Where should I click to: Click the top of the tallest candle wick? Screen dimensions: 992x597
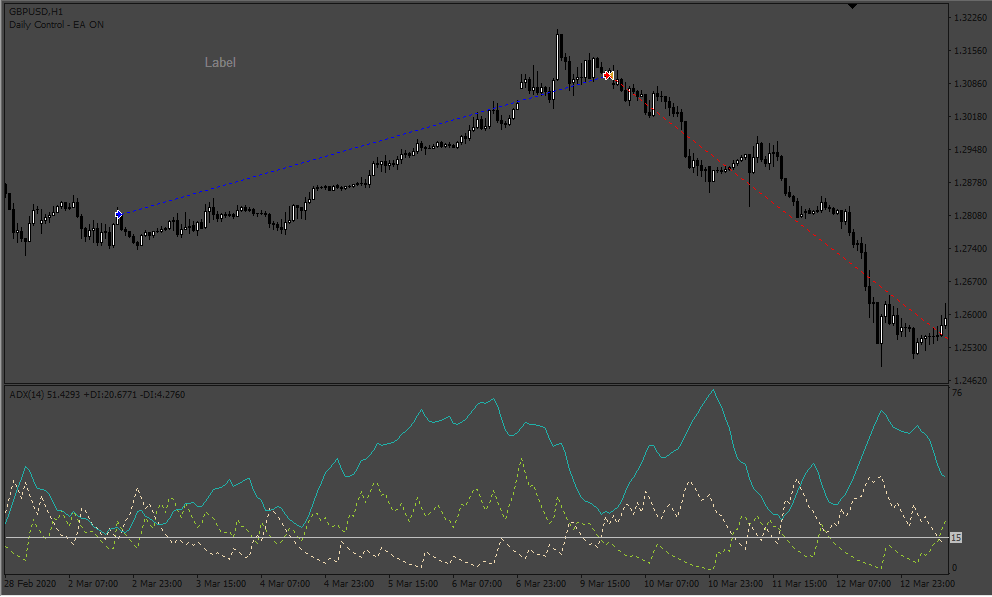click(557, 30)
